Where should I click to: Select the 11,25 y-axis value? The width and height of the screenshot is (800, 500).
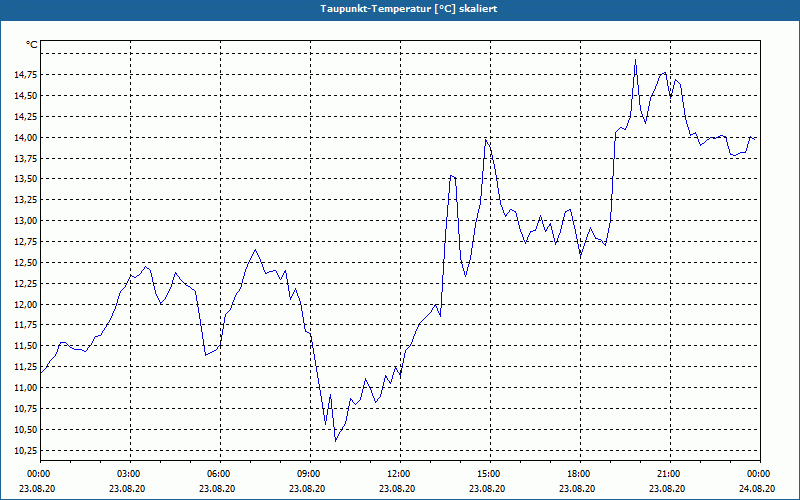click(x=26, y=367)
